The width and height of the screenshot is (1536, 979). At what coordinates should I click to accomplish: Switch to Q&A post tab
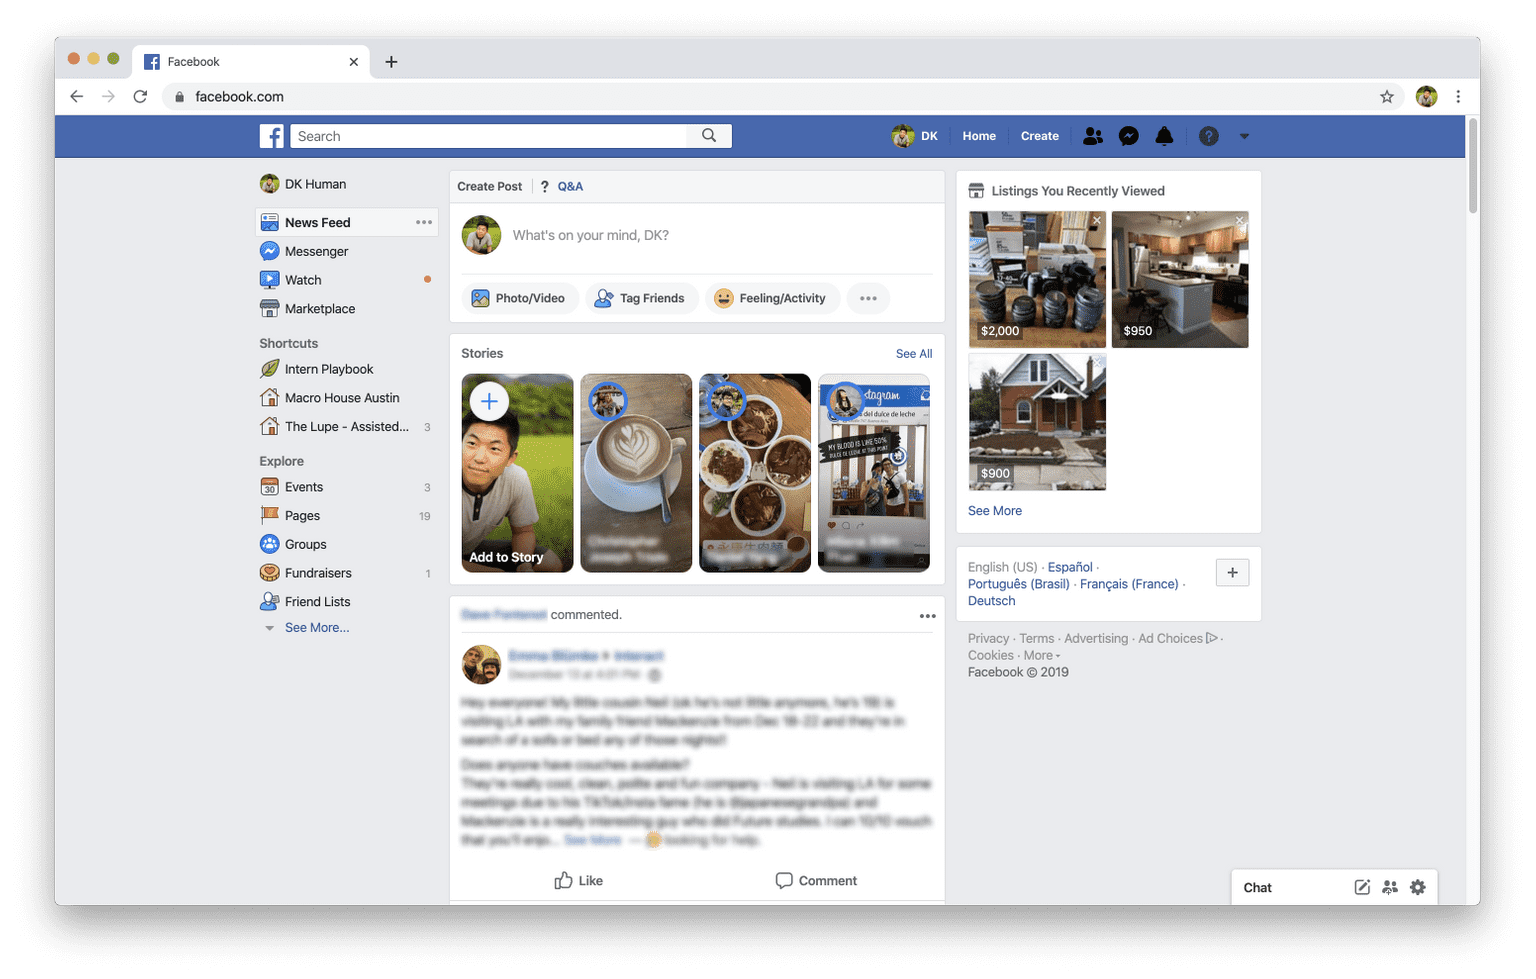569,186
